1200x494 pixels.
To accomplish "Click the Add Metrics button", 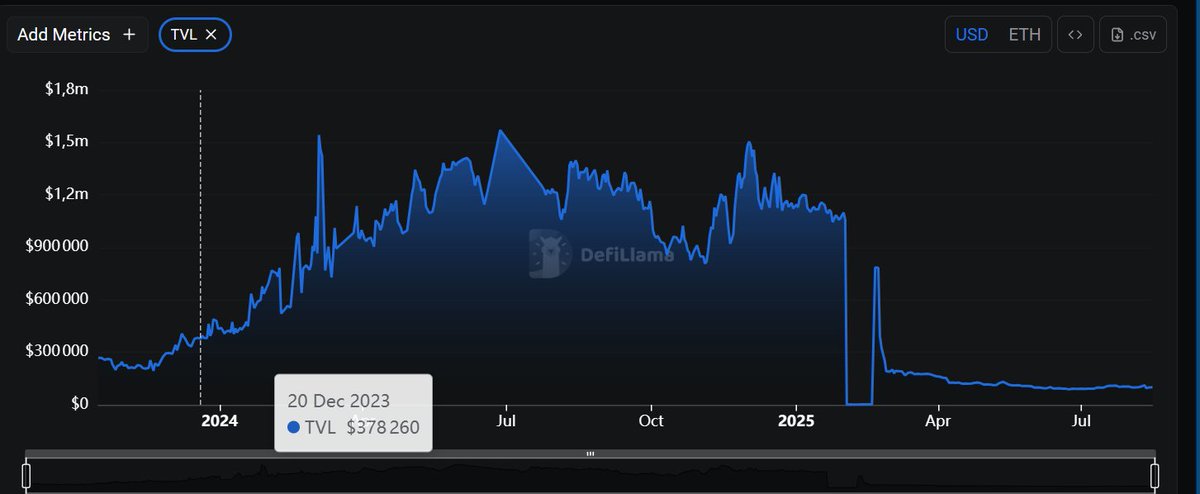I will coord(77,34).
